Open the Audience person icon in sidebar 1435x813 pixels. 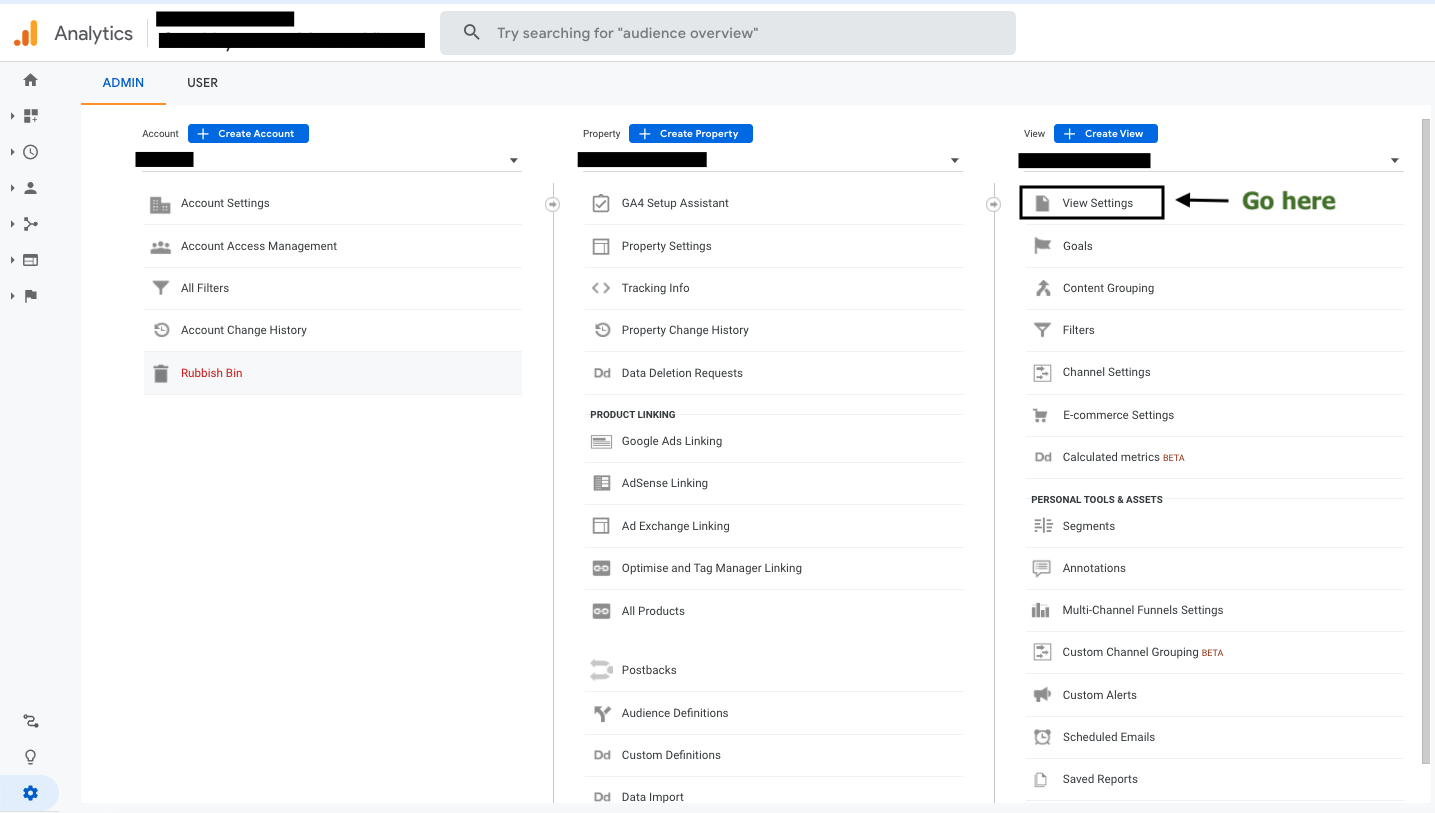[x=30, y=188]
